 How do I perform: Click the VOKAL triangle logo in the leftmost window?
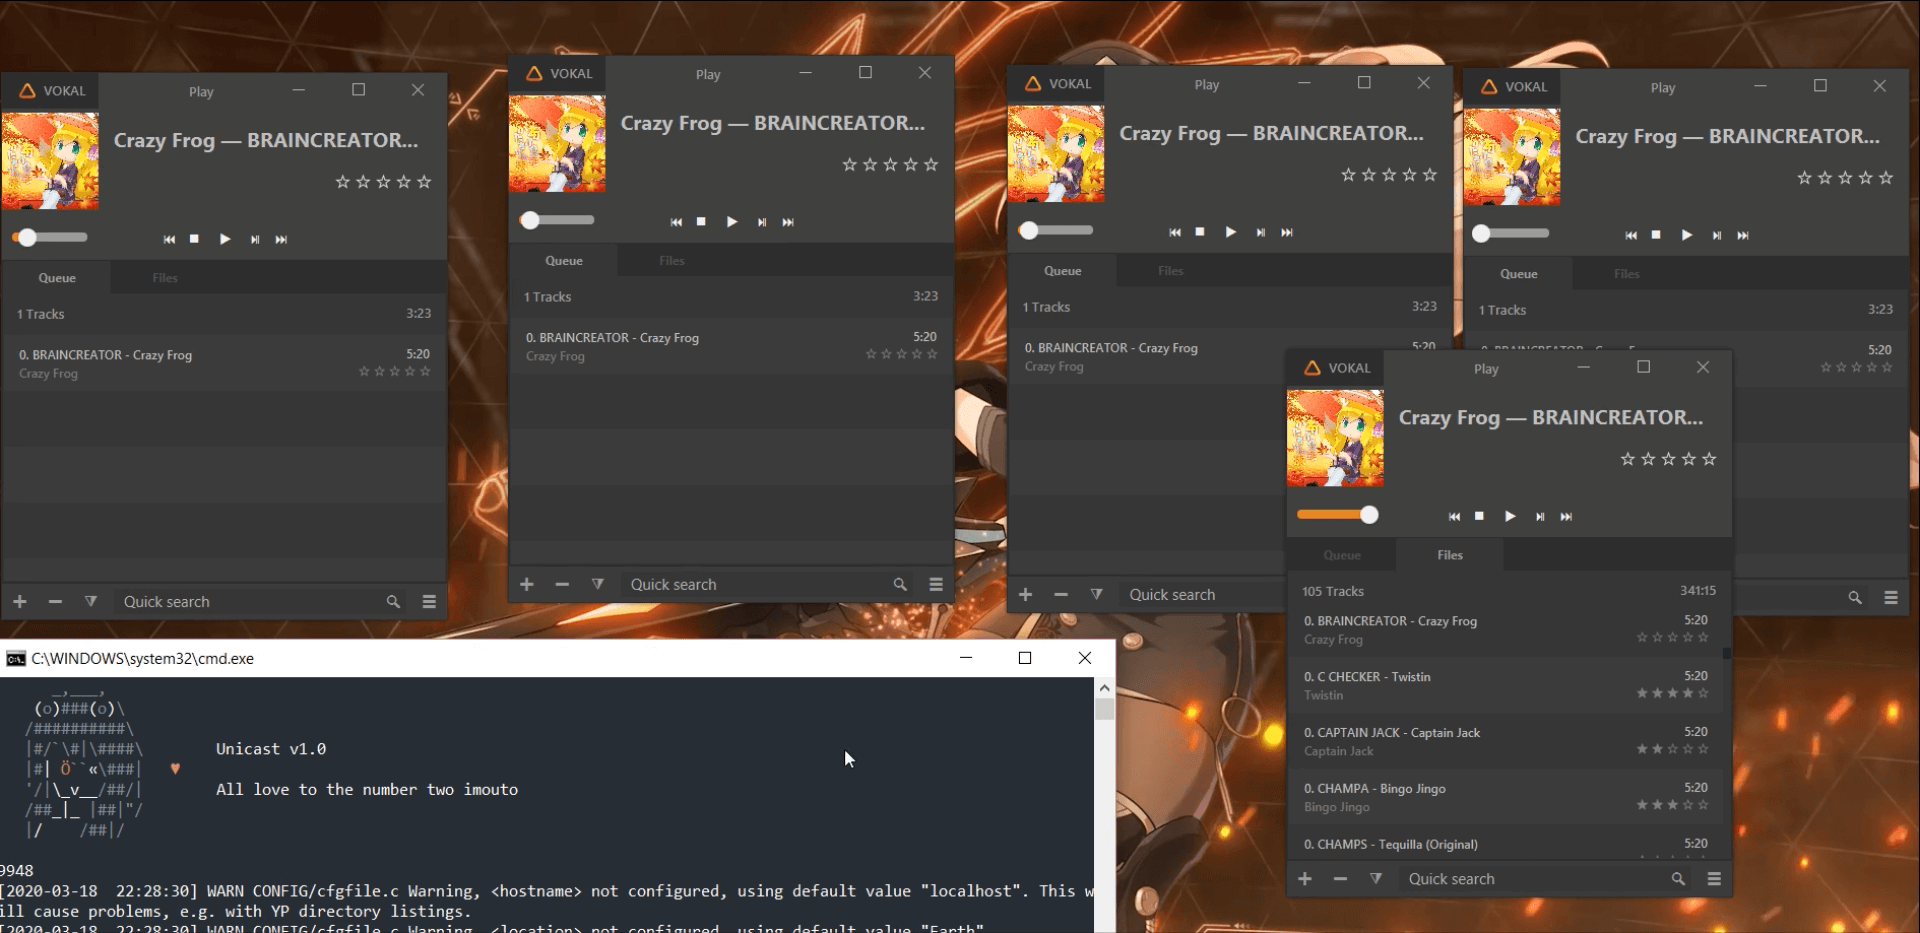click(27, 91)
